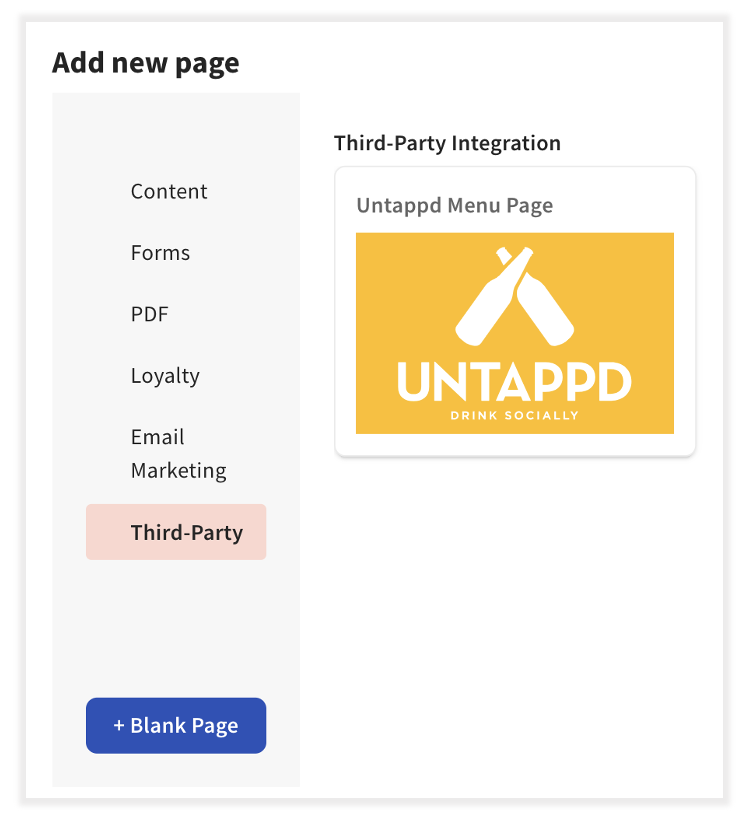This screenshot has height=822, width=748.
Task: Click the + Blank Page button
Action: (x=175, y=725)
